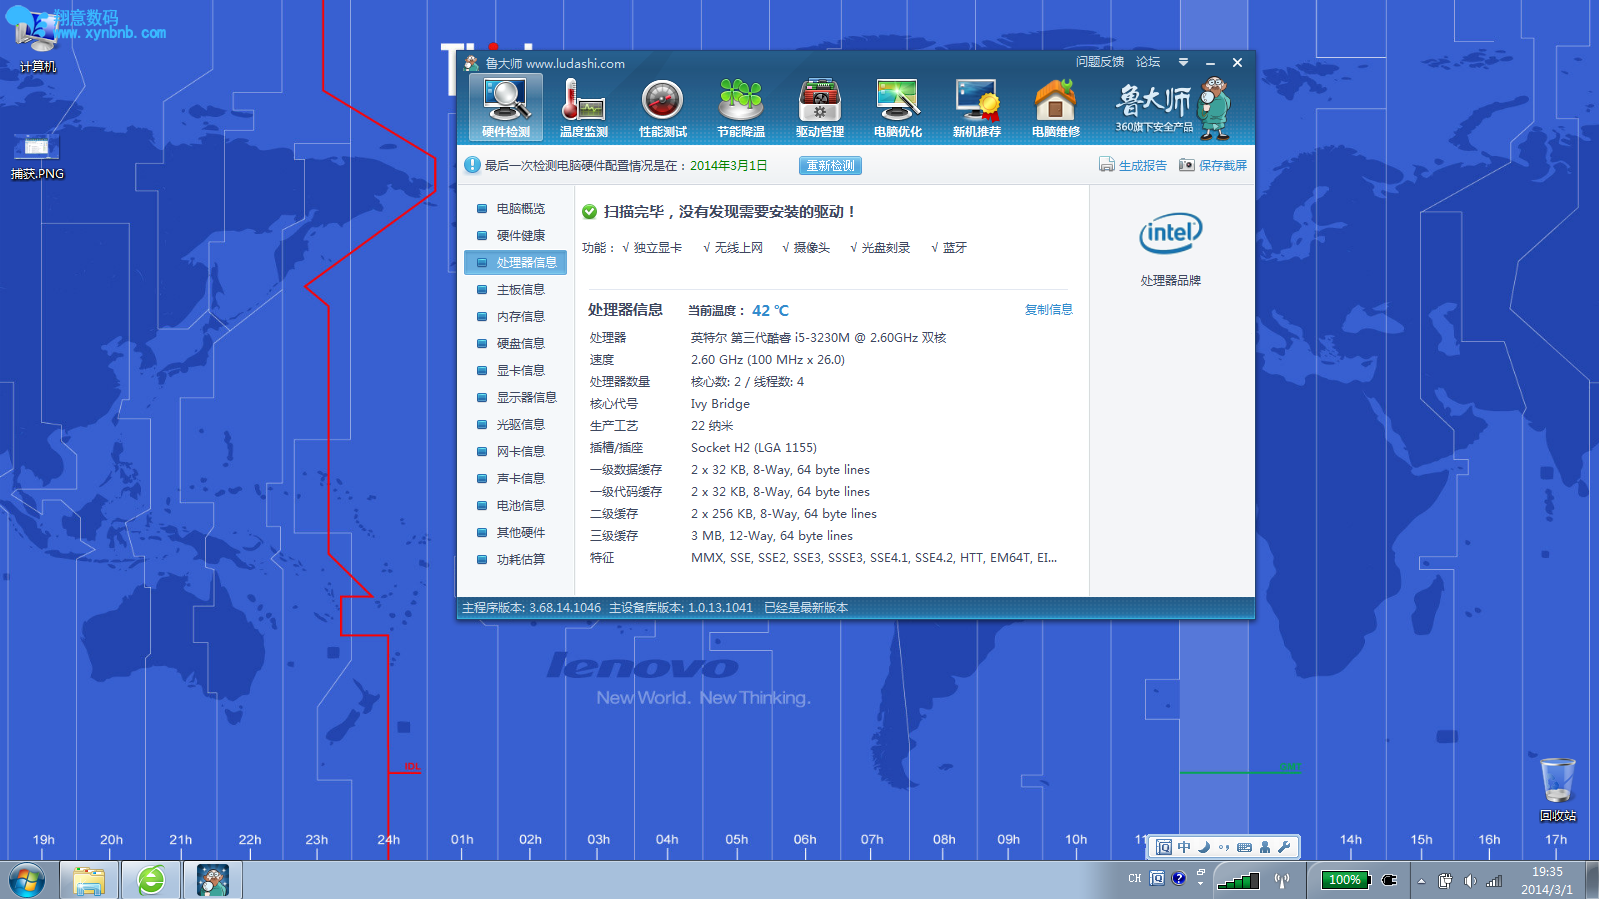
Task: Click the 特征 MMX, SSE feature list
Action: tap(873, 558)
